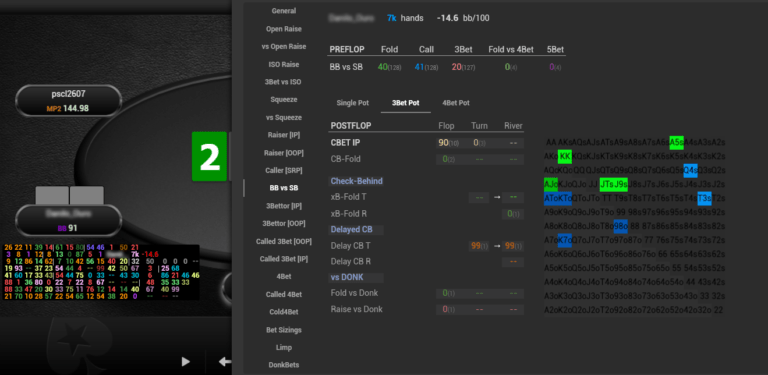Click the BB vs SB 3Bet value 20
Image resolution: width=768 pixels, height=375 pixels.
coord(463,67)
